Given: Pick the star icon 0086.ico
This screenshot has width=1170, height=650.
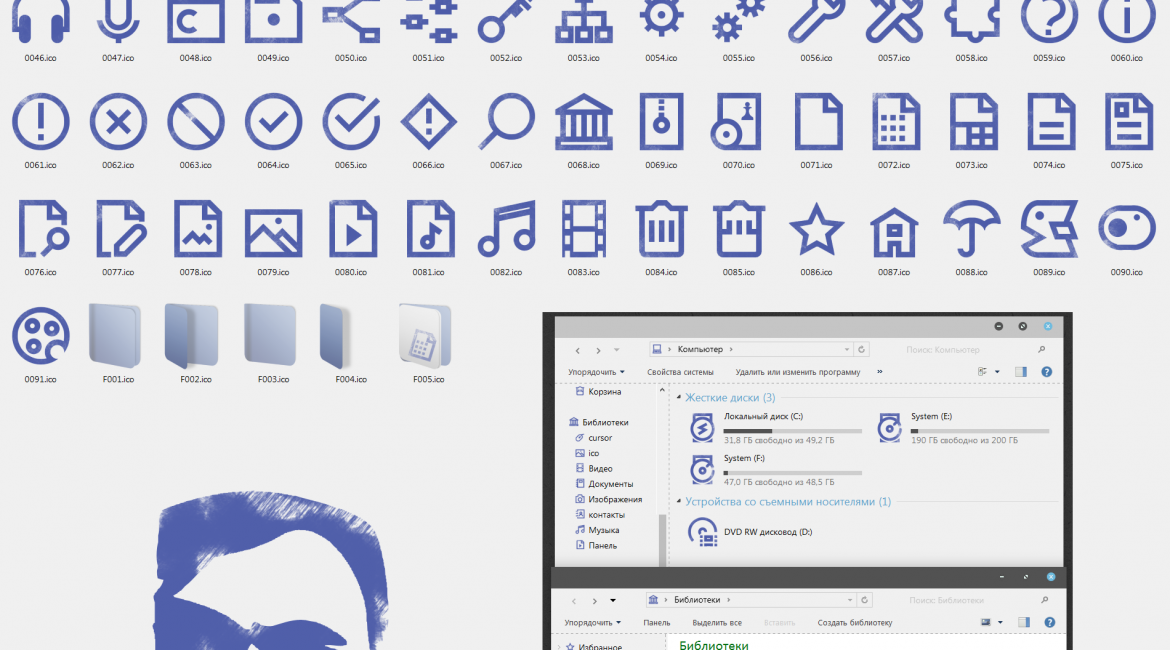Looking at the screenshot, I should pos(816,230).
